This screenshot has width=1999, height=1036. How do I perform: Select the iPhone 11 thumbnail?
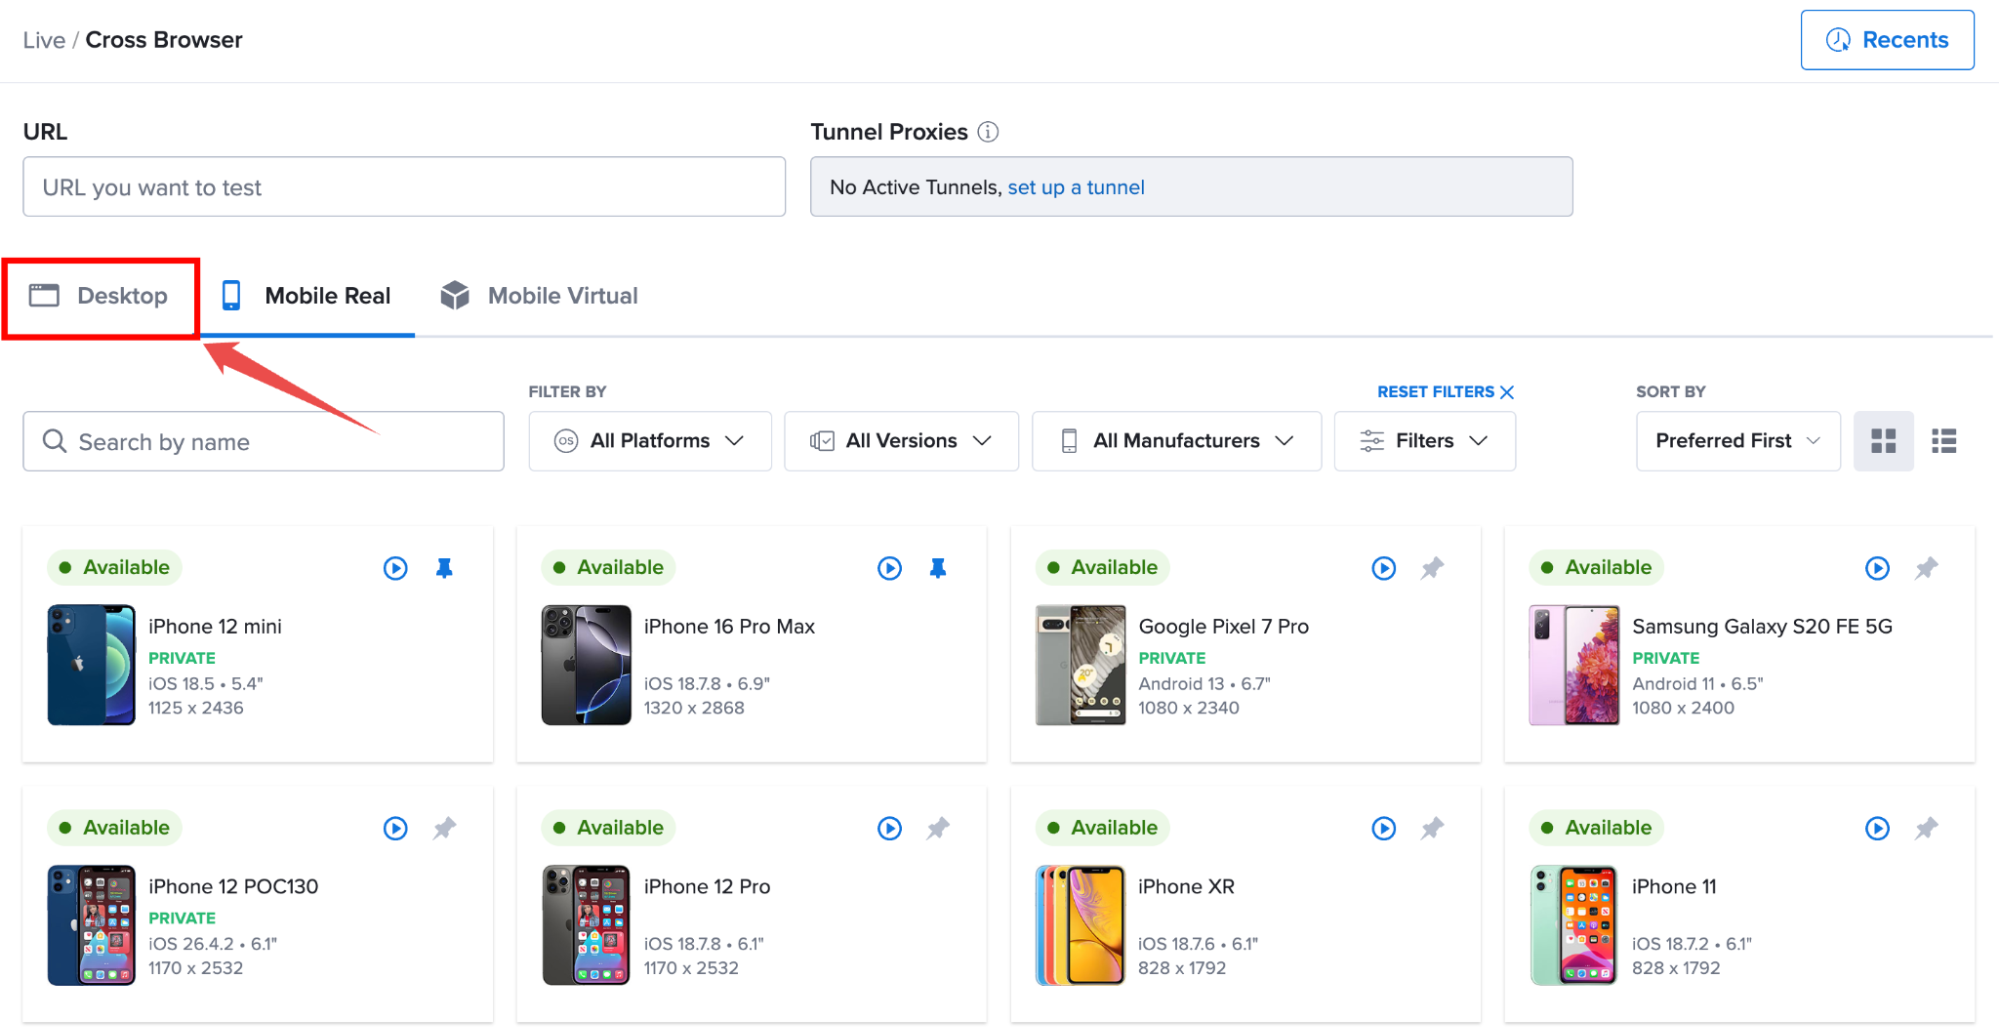[1574, 925]
